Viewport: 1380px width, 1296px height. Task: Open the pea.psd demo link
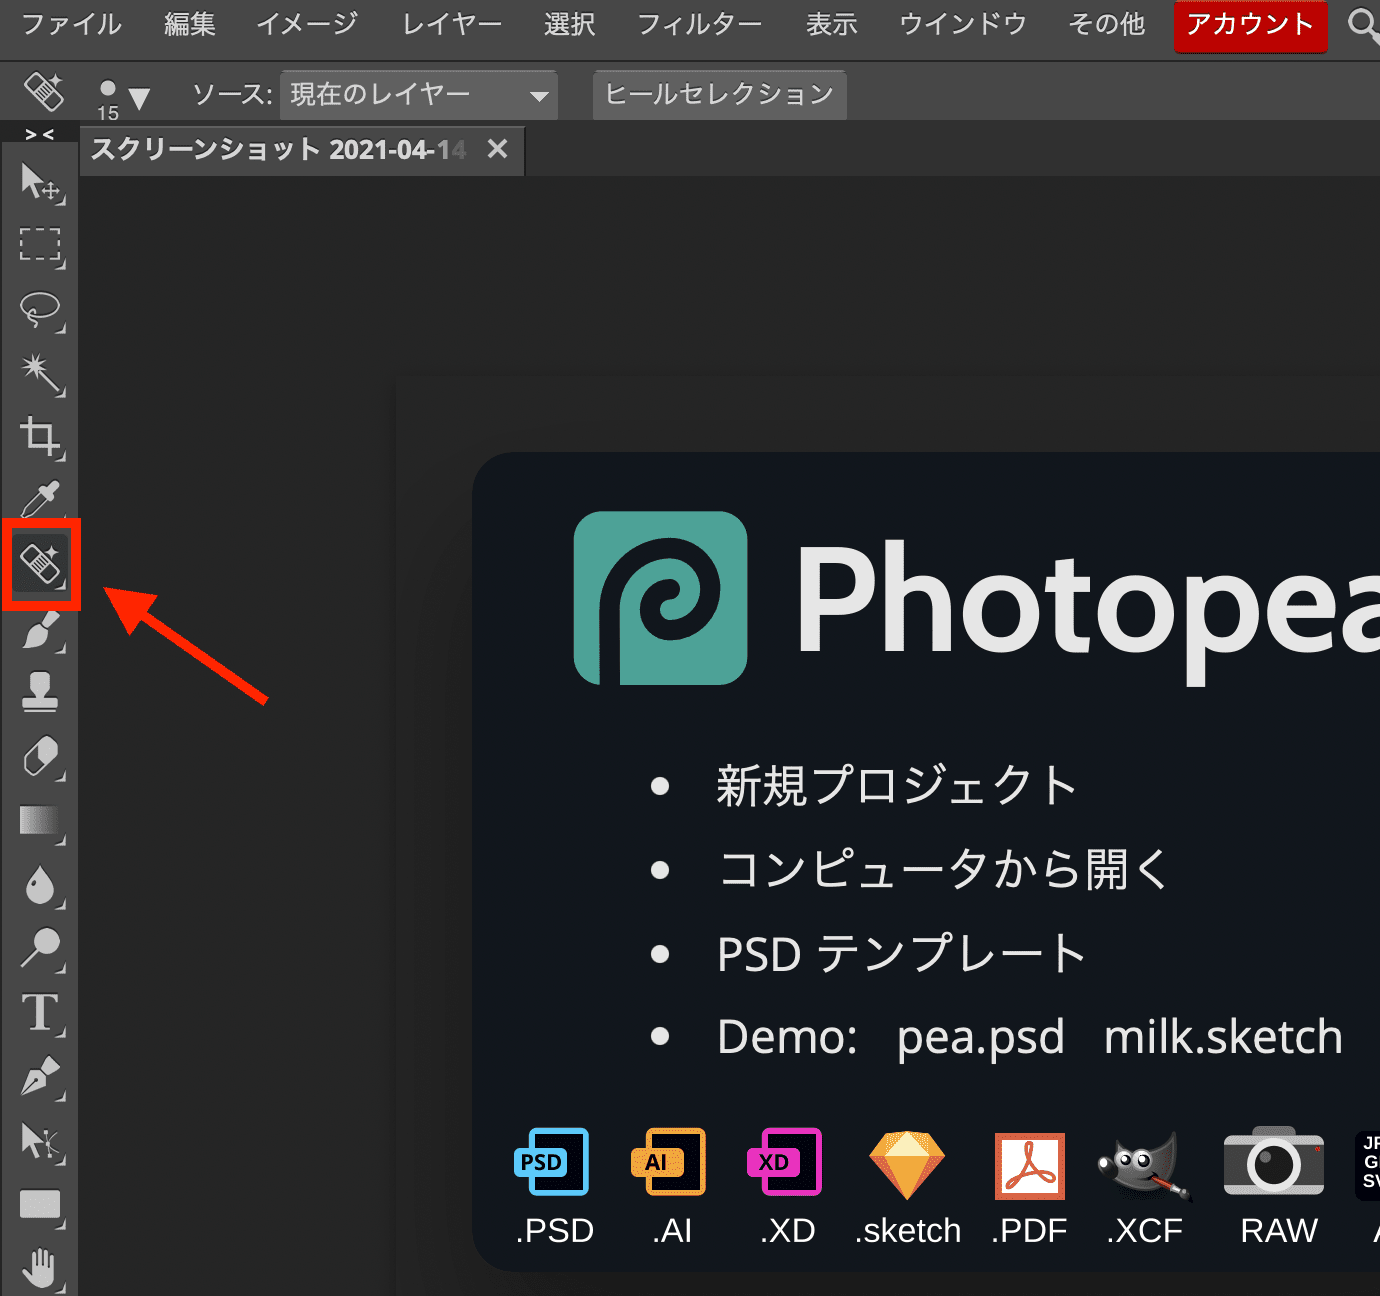[980, 1037]
